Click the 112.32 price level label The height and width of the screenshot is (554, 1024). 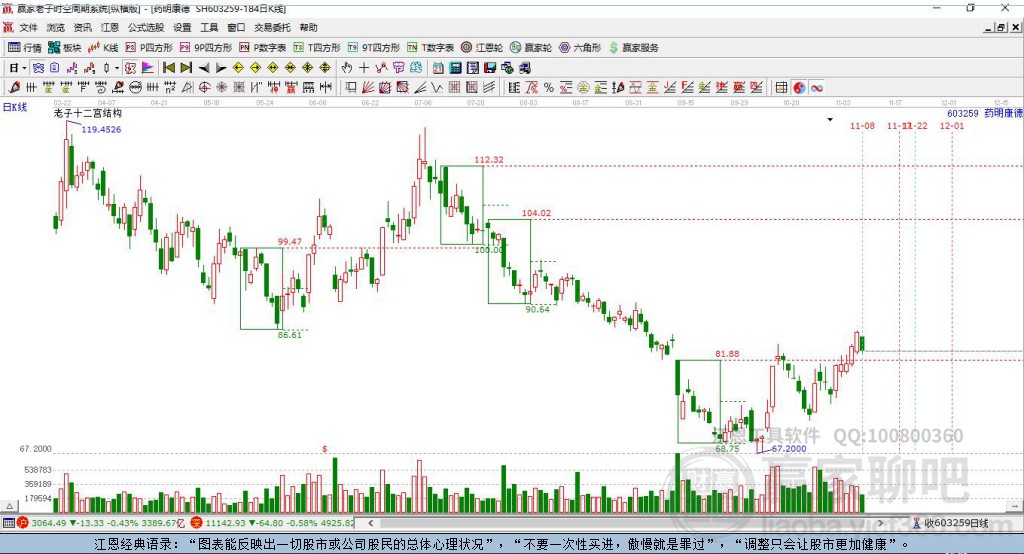click(488, 159)
